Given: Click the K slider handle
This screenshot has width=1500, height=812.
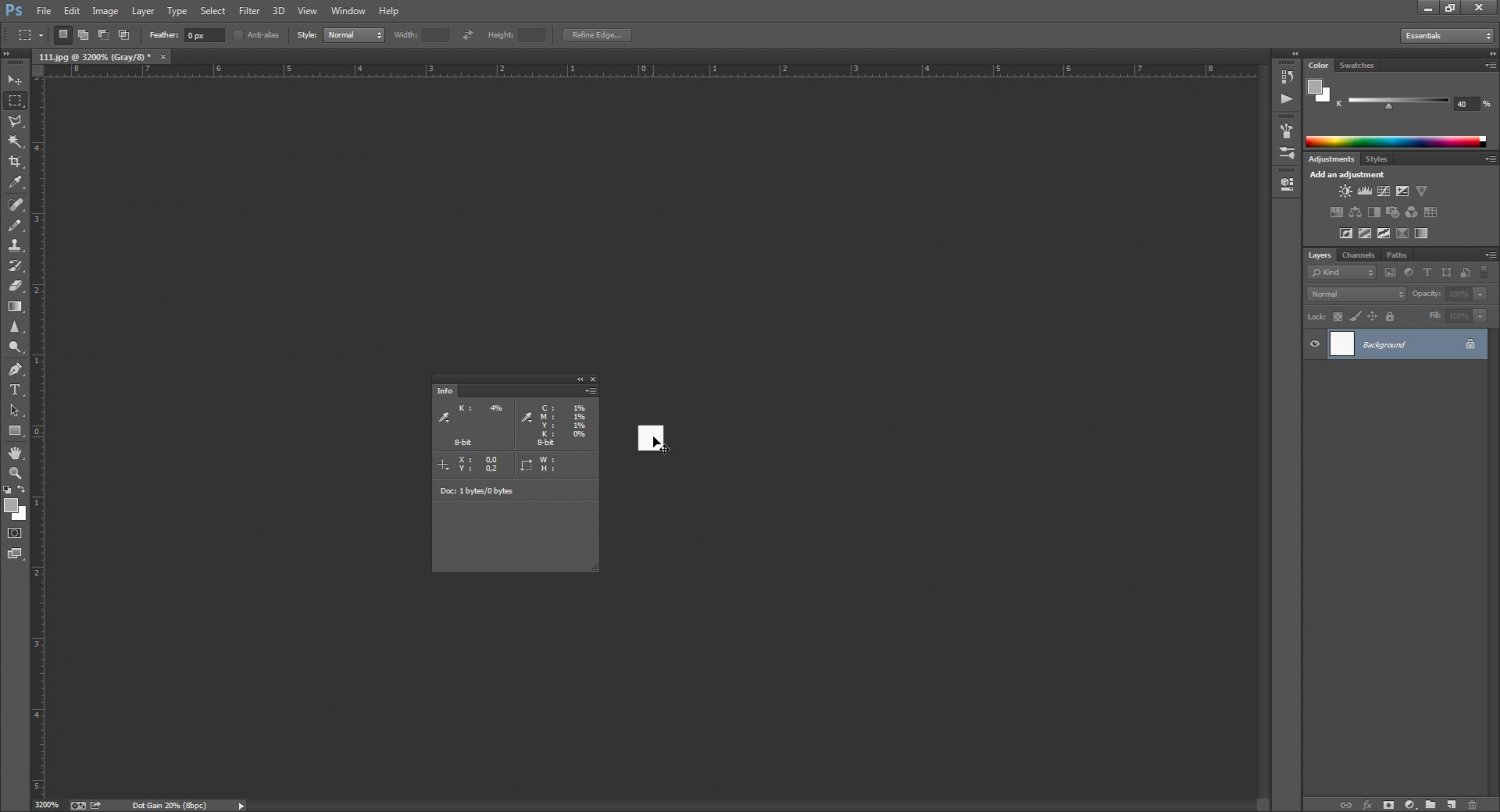Looking at the screenshot, I should pos(1388,105).
